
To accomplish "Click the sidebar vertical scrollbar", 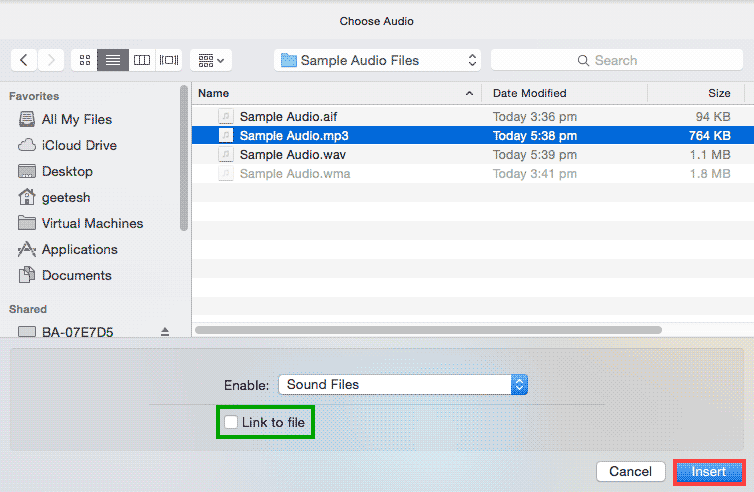I will (184, 159).
